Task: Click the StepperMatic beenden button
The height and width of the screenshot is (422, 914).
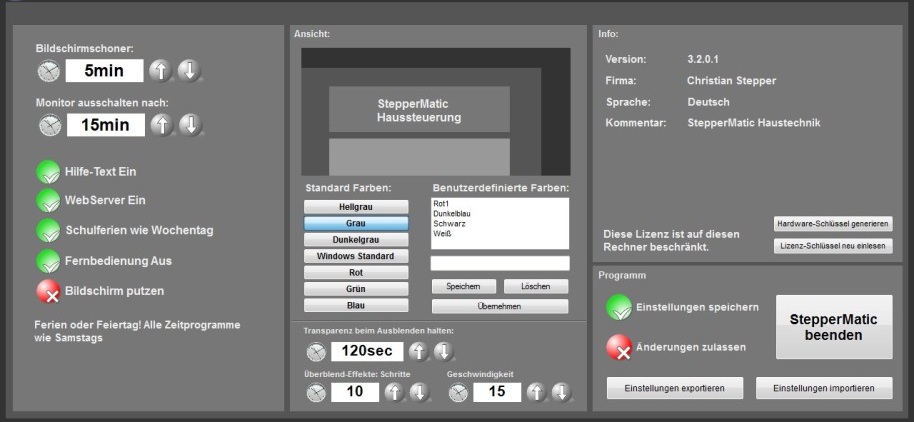Action: click(834, 327)
